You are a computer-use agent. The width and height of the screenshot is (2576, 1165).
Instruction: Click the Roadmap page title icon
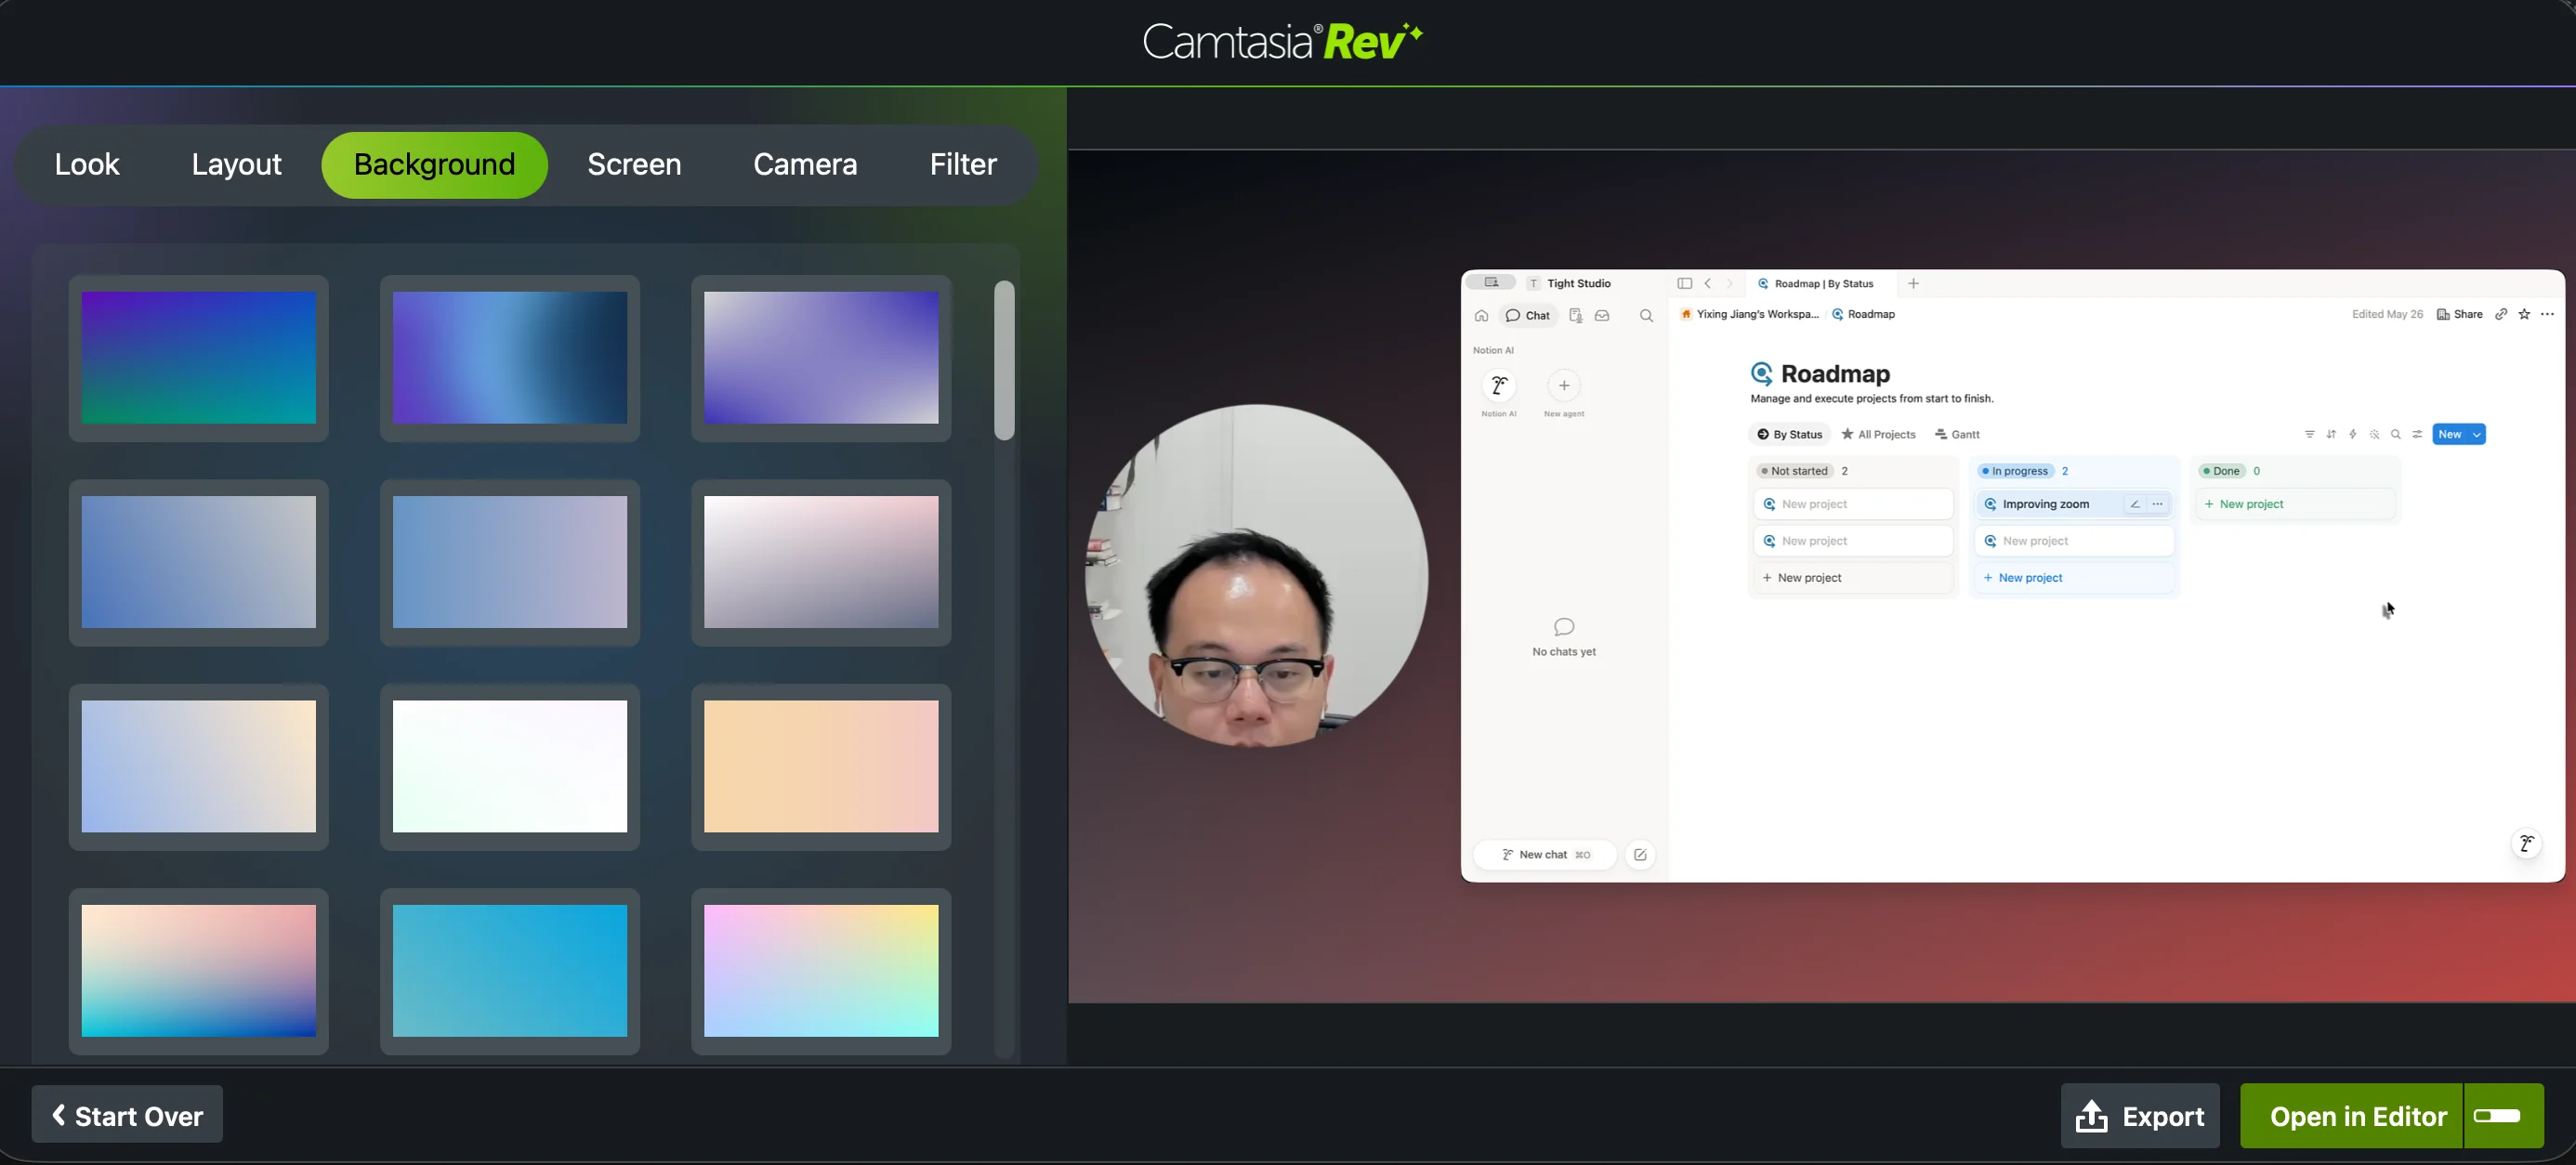(1762, 374)
